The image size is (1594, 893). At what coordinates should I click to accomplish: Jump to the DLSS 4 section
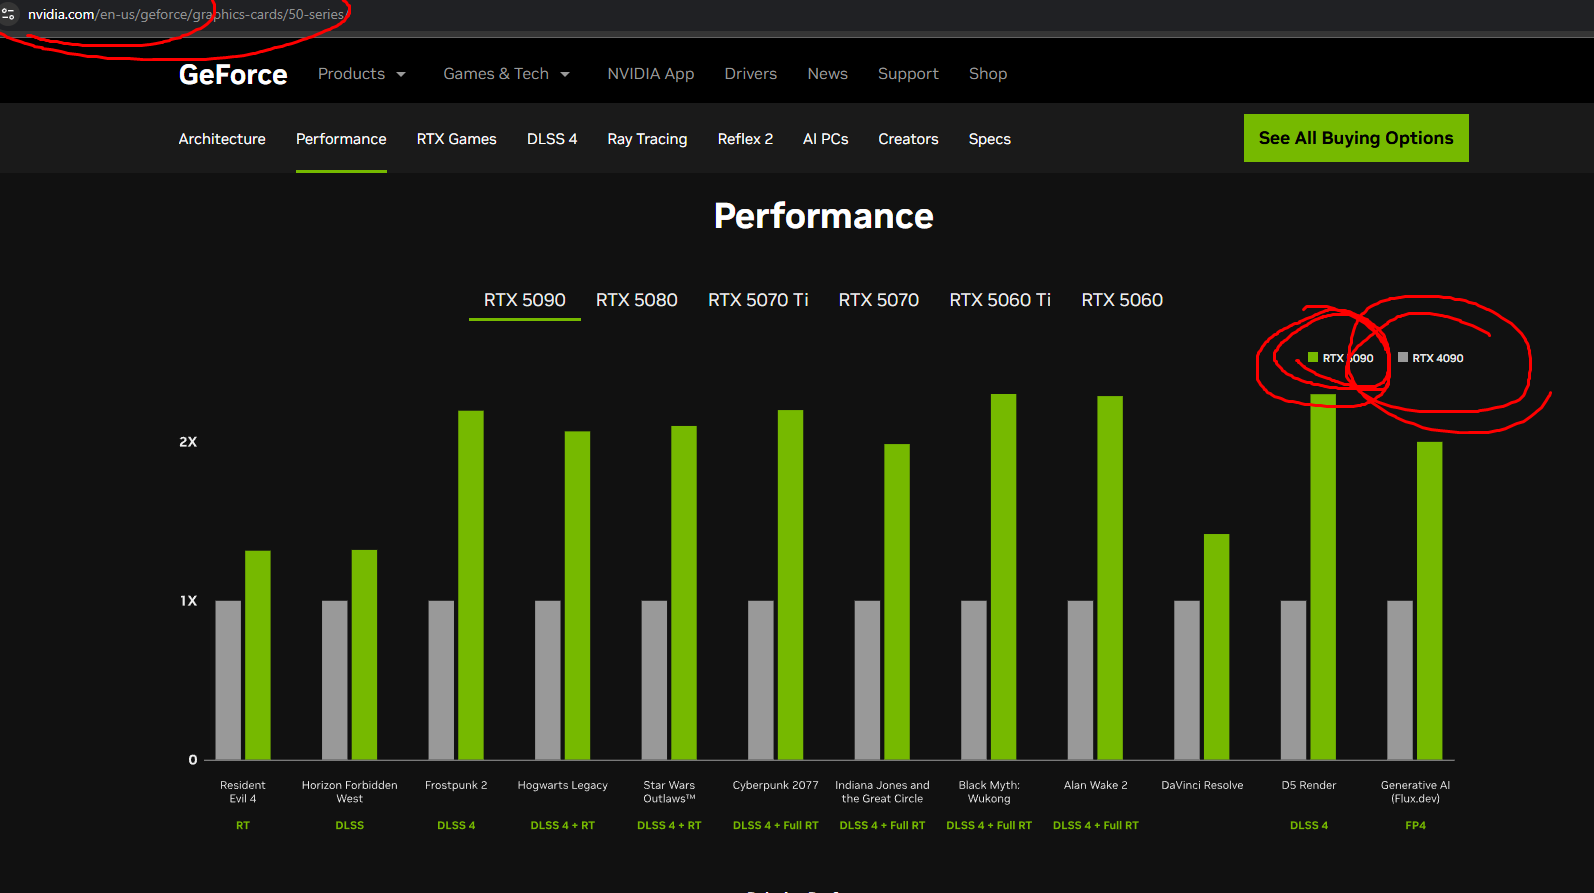pyautogui.click(x=552, y=139)
